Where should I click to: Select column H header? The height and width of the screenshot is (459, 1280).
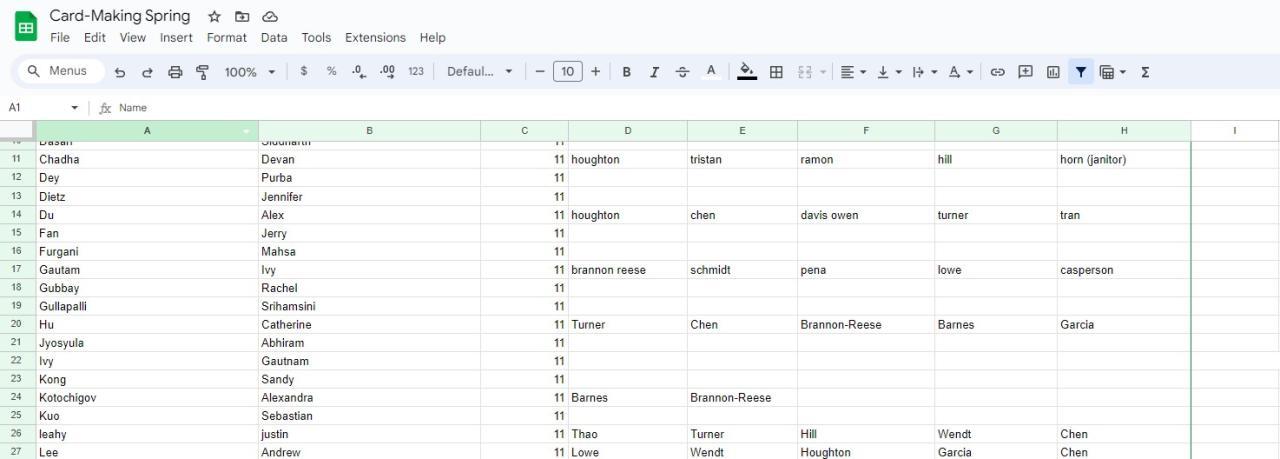[1124, 131]
